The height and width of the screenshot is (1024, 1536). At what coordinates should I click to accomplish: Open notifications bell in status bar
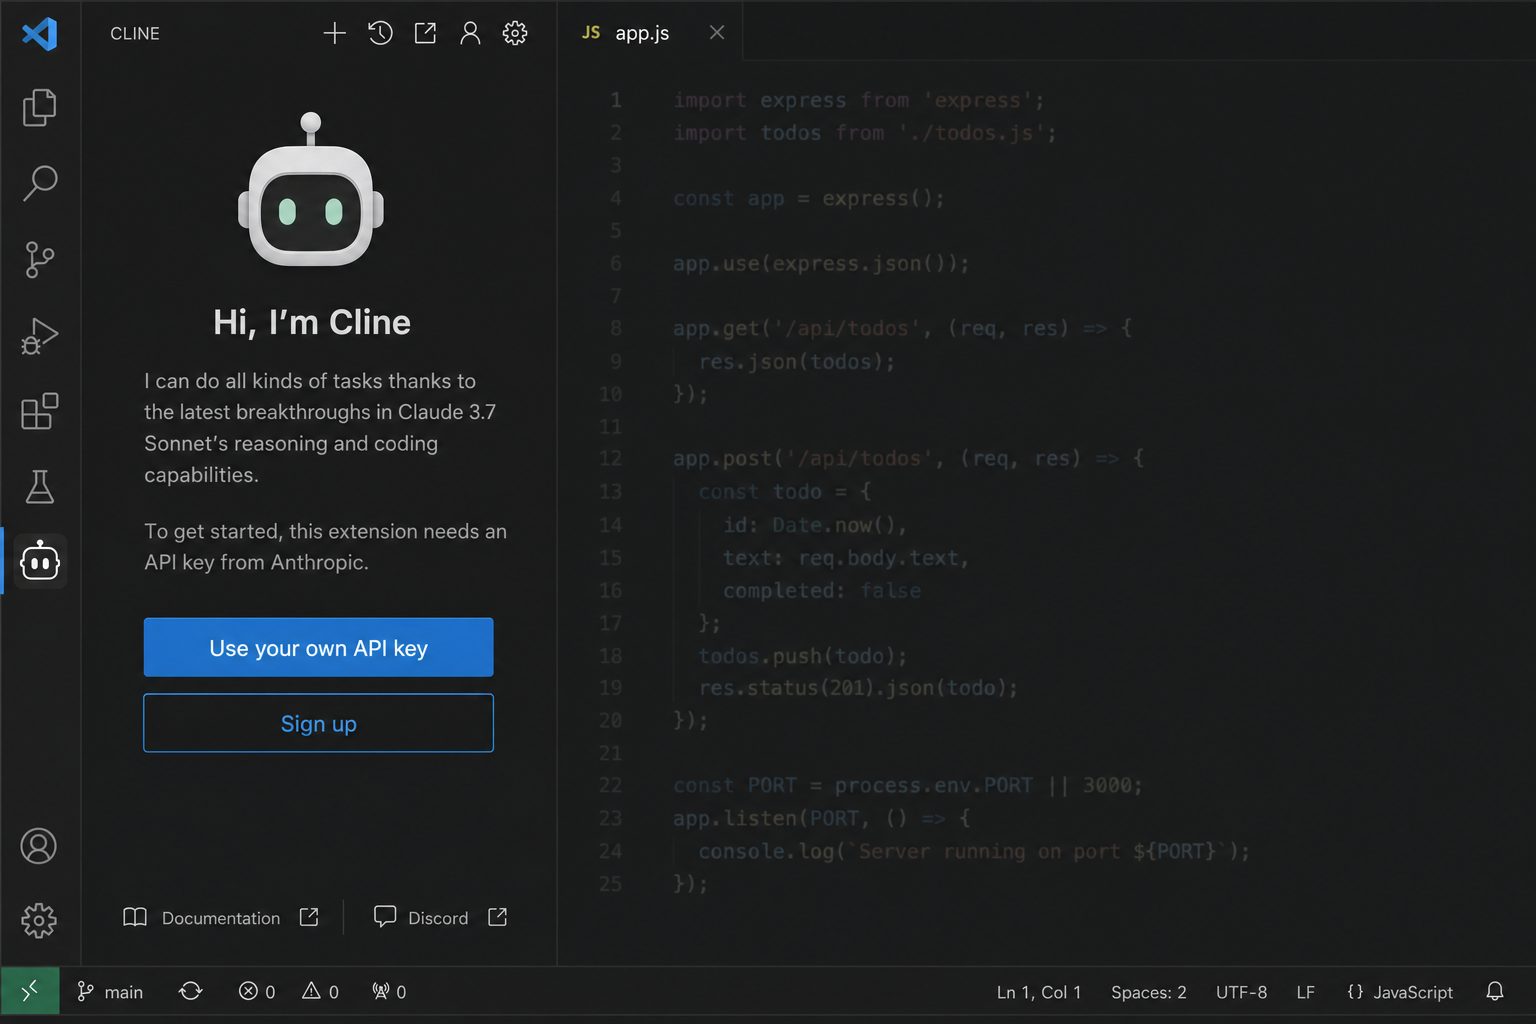pos(1495,991)
